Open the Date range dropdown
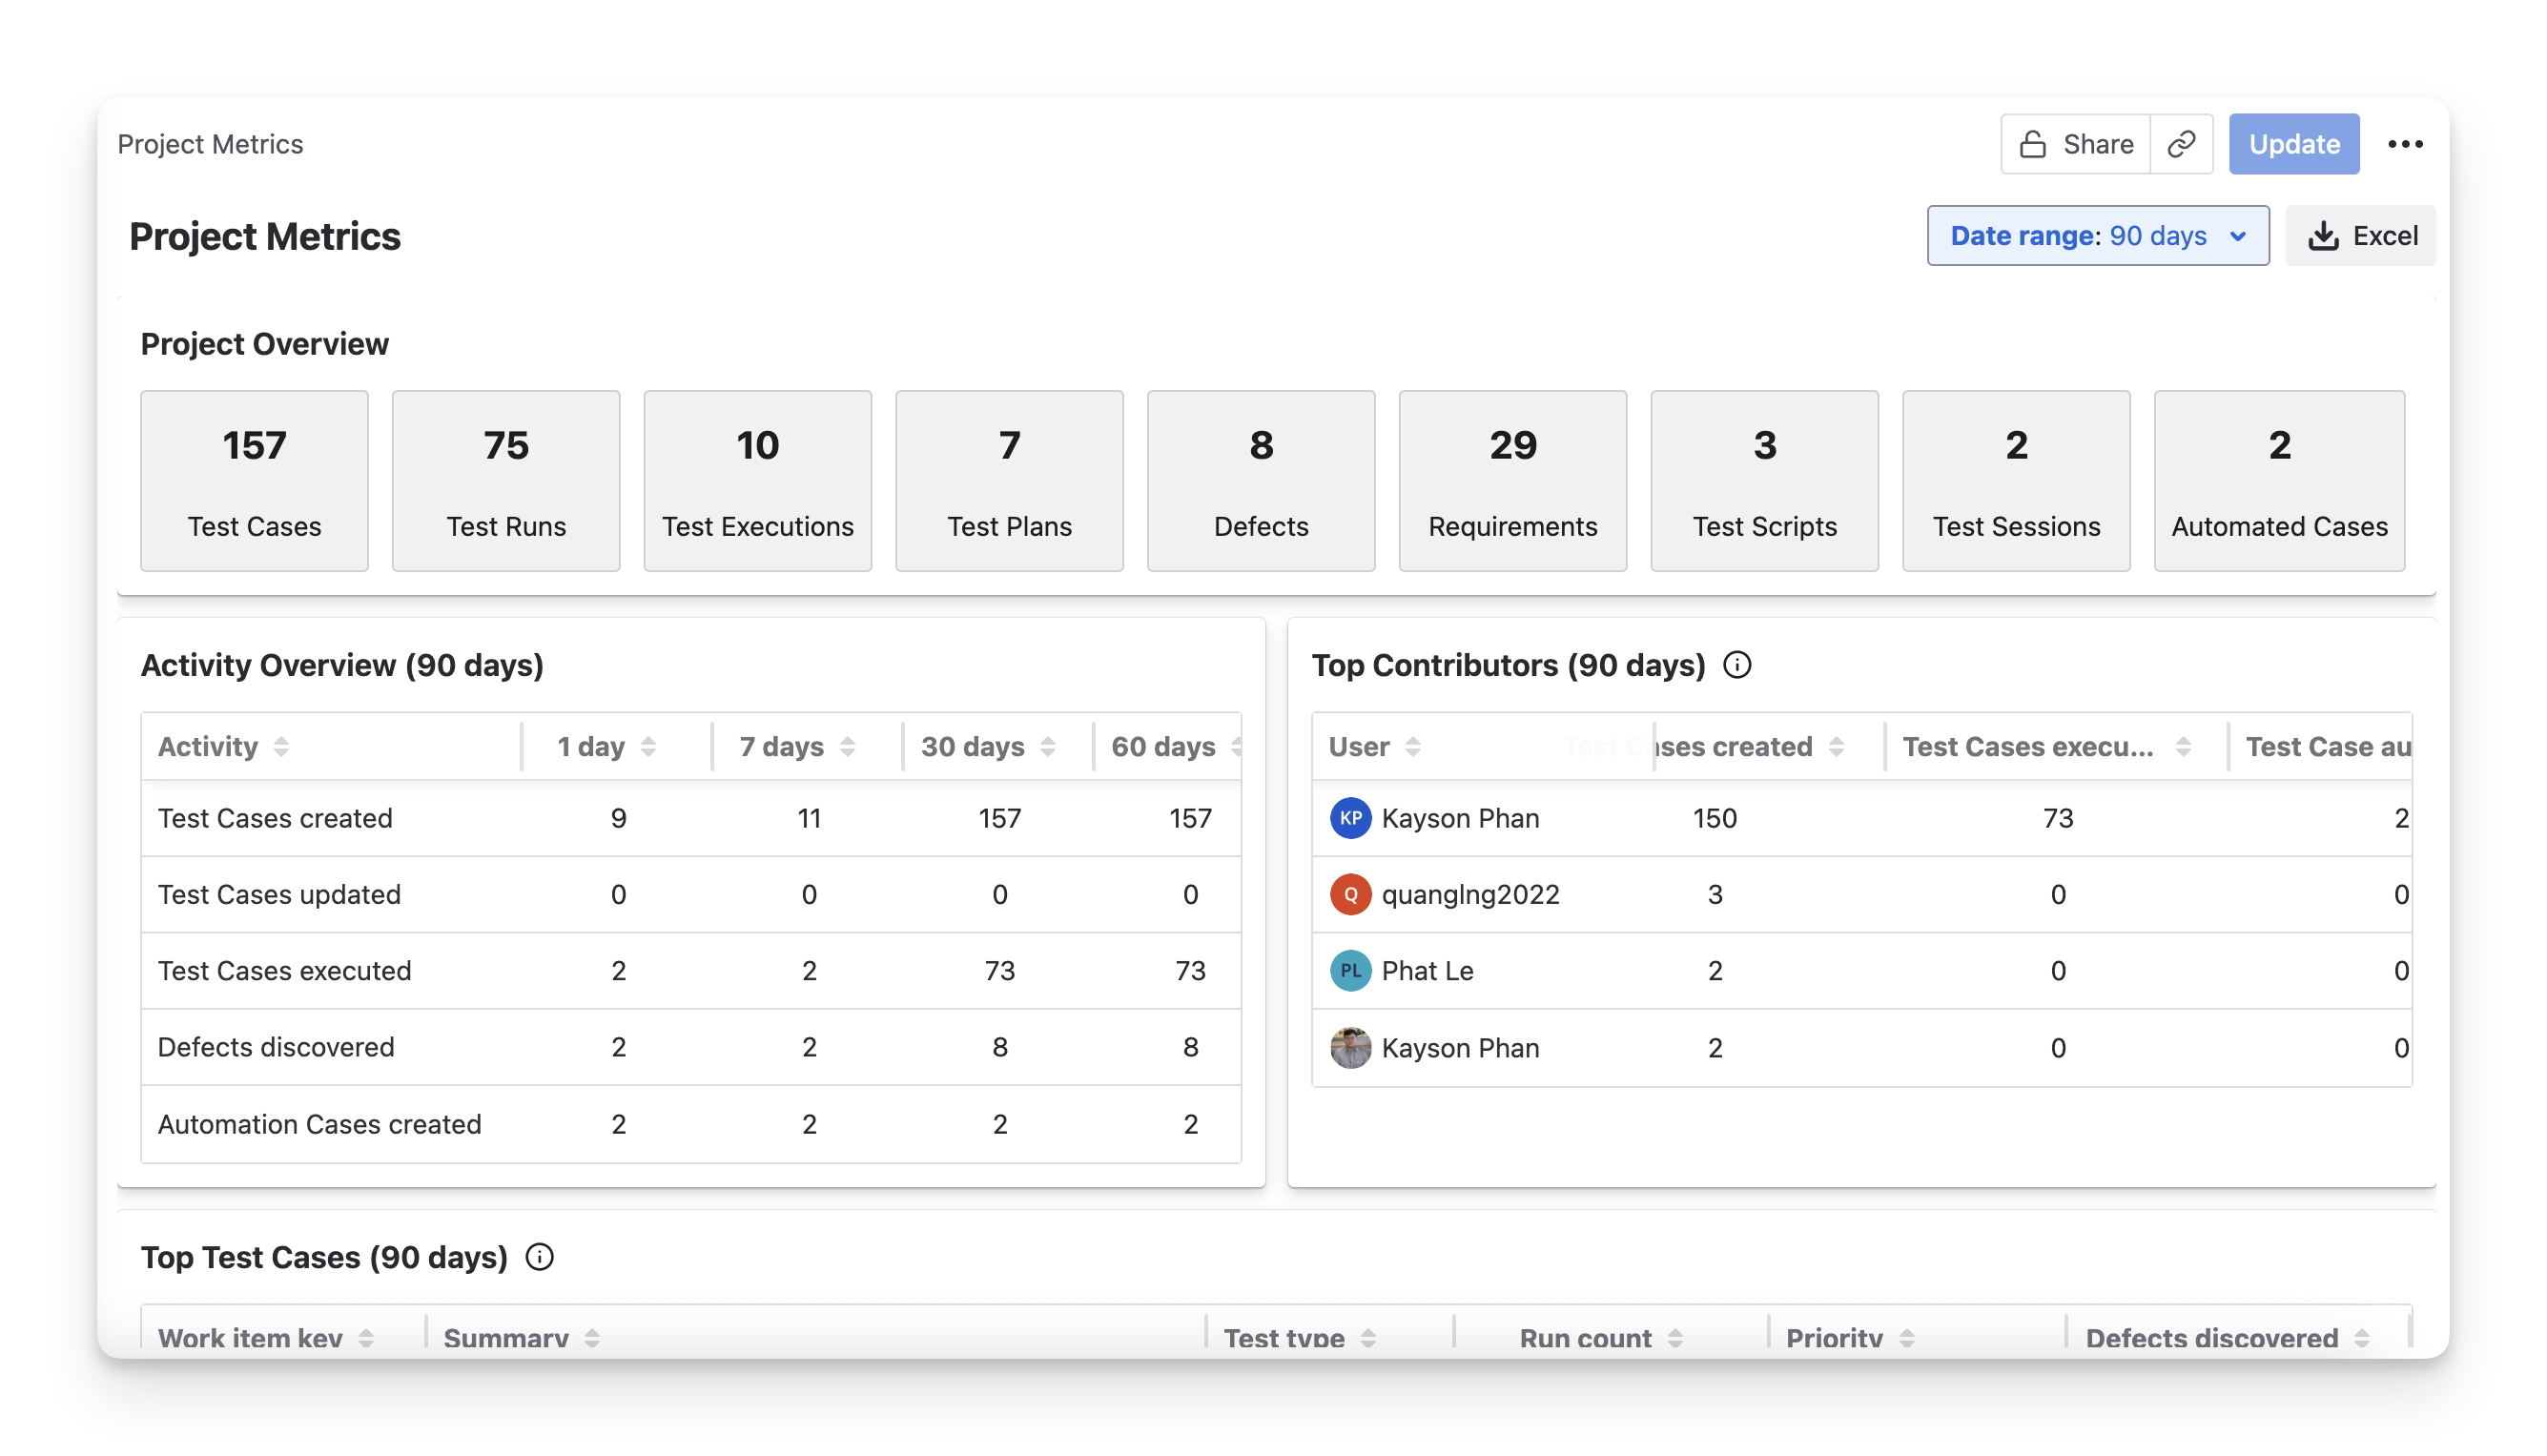Image resolution: width=2547 pixels, height=1456 pixels. coord(2097,236)
